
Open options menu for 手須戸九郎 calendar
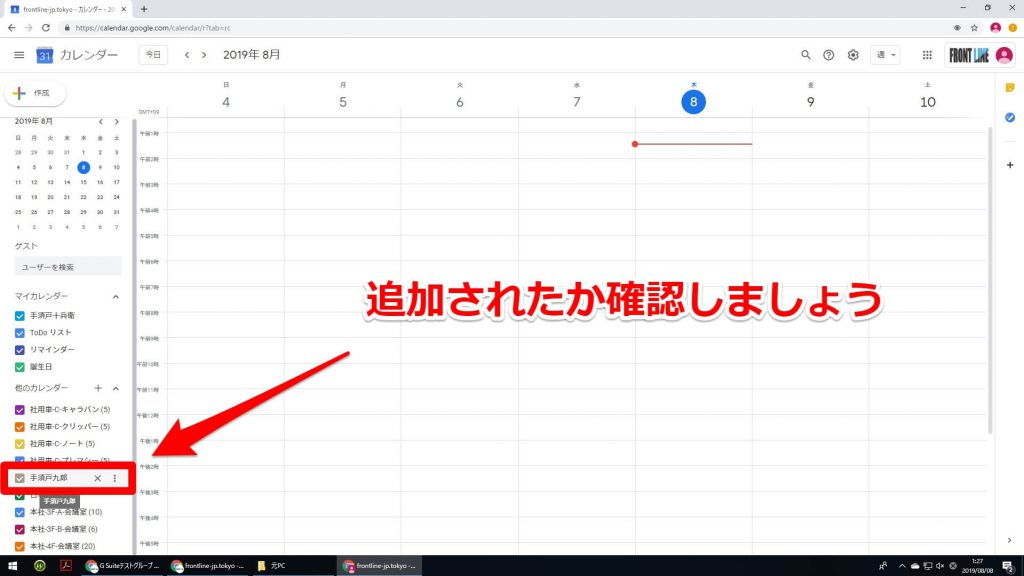coord(115,478)
